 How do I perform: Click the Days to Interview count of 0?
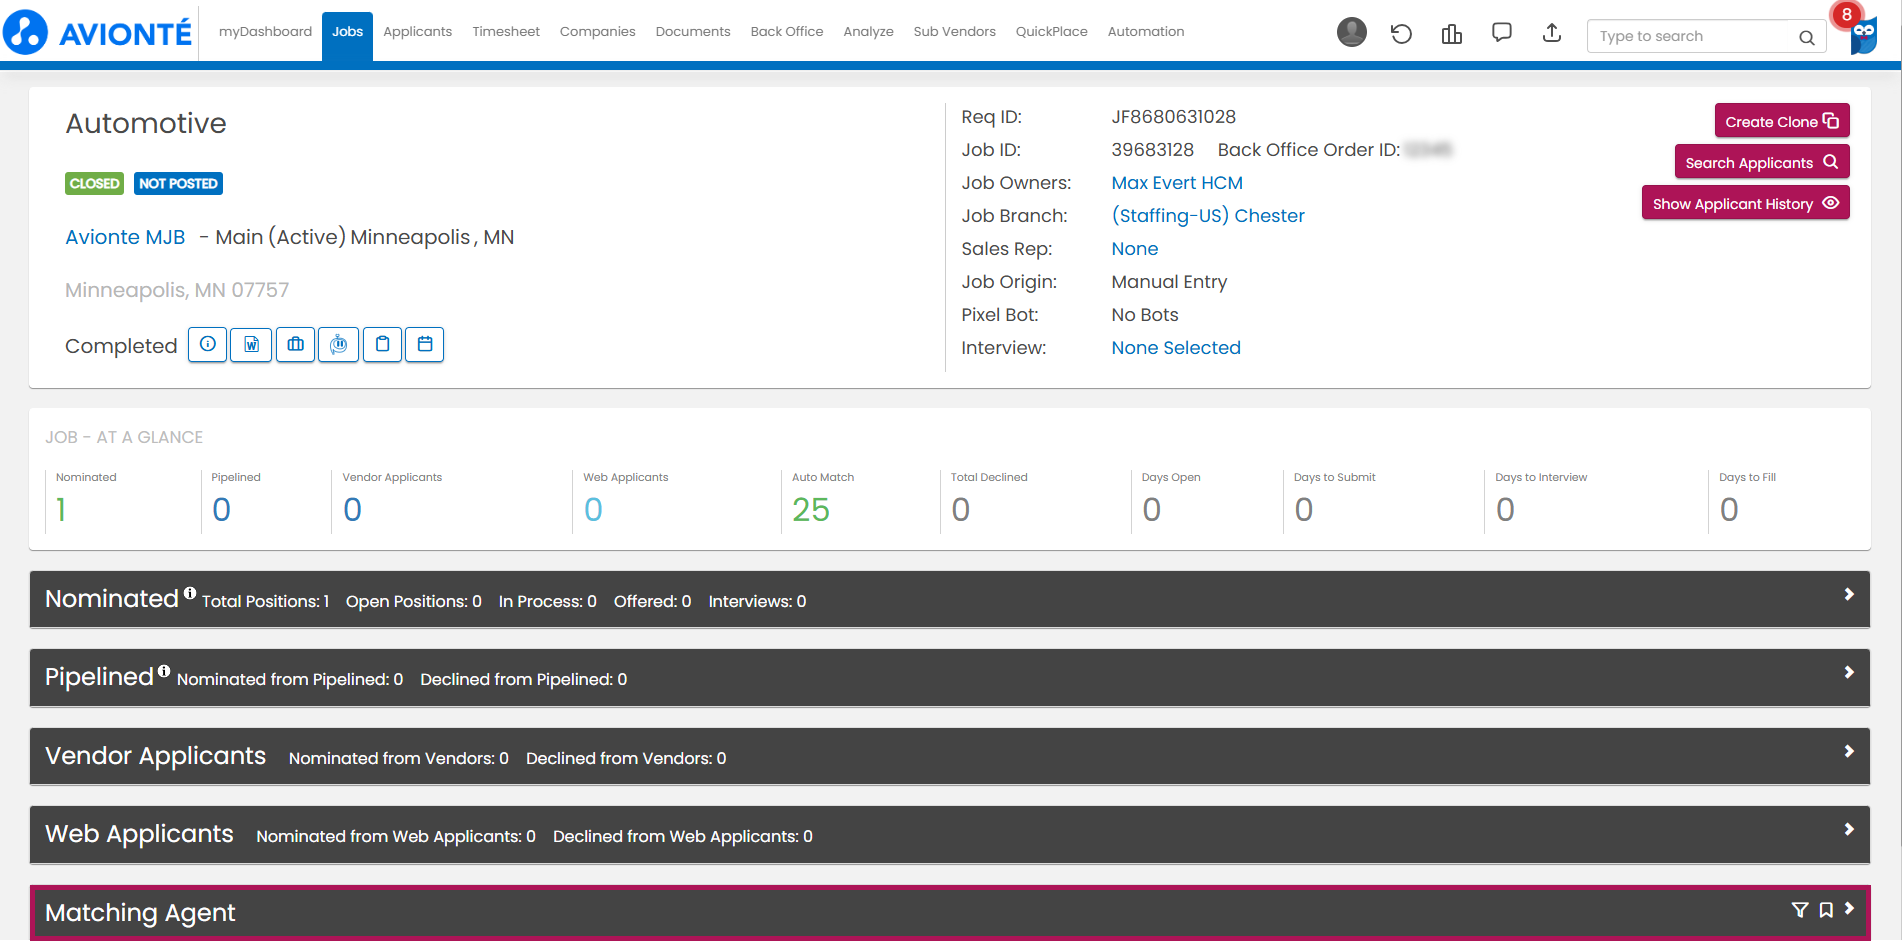1505,510
